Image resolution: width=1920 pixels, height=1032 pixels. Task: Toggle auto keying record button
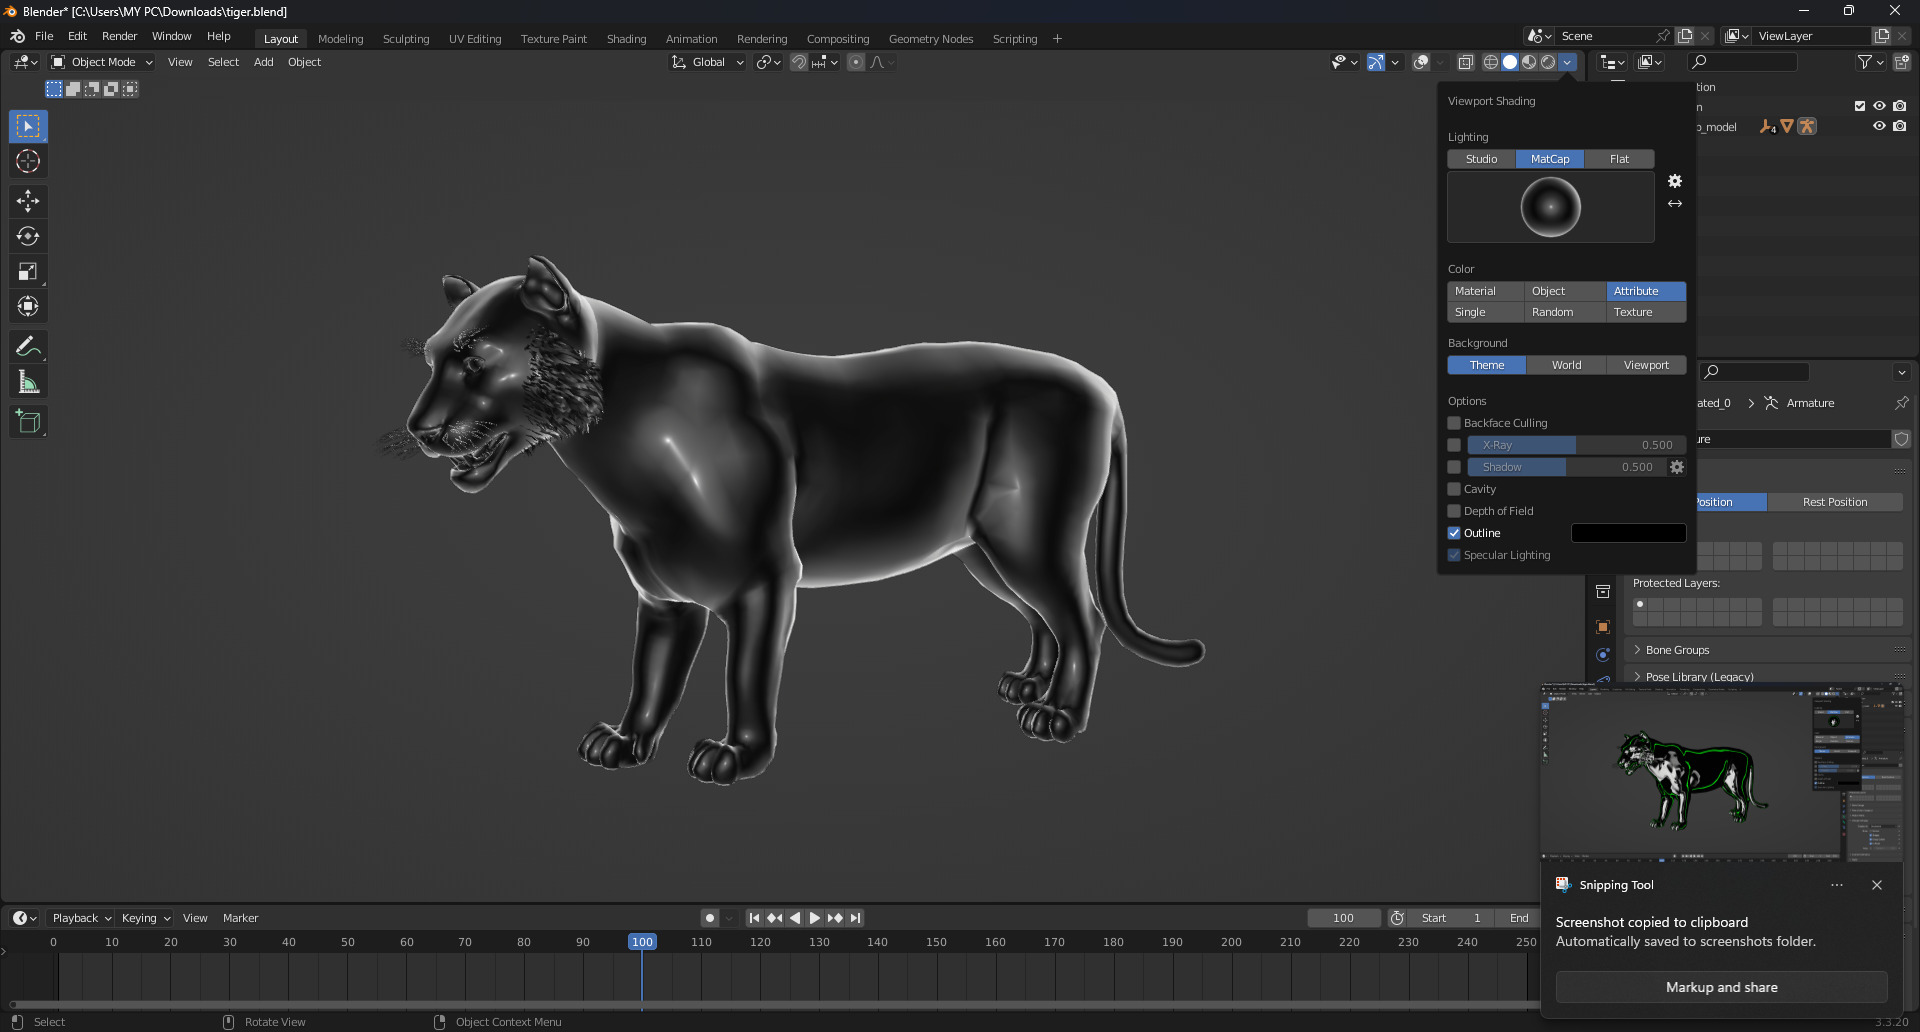709,918
